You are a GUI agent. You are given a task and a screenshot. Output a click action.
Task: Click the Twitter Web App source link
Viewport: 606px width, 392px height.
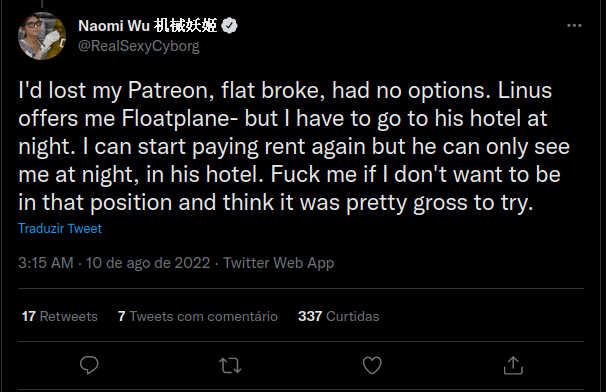[x=279, y=263]
